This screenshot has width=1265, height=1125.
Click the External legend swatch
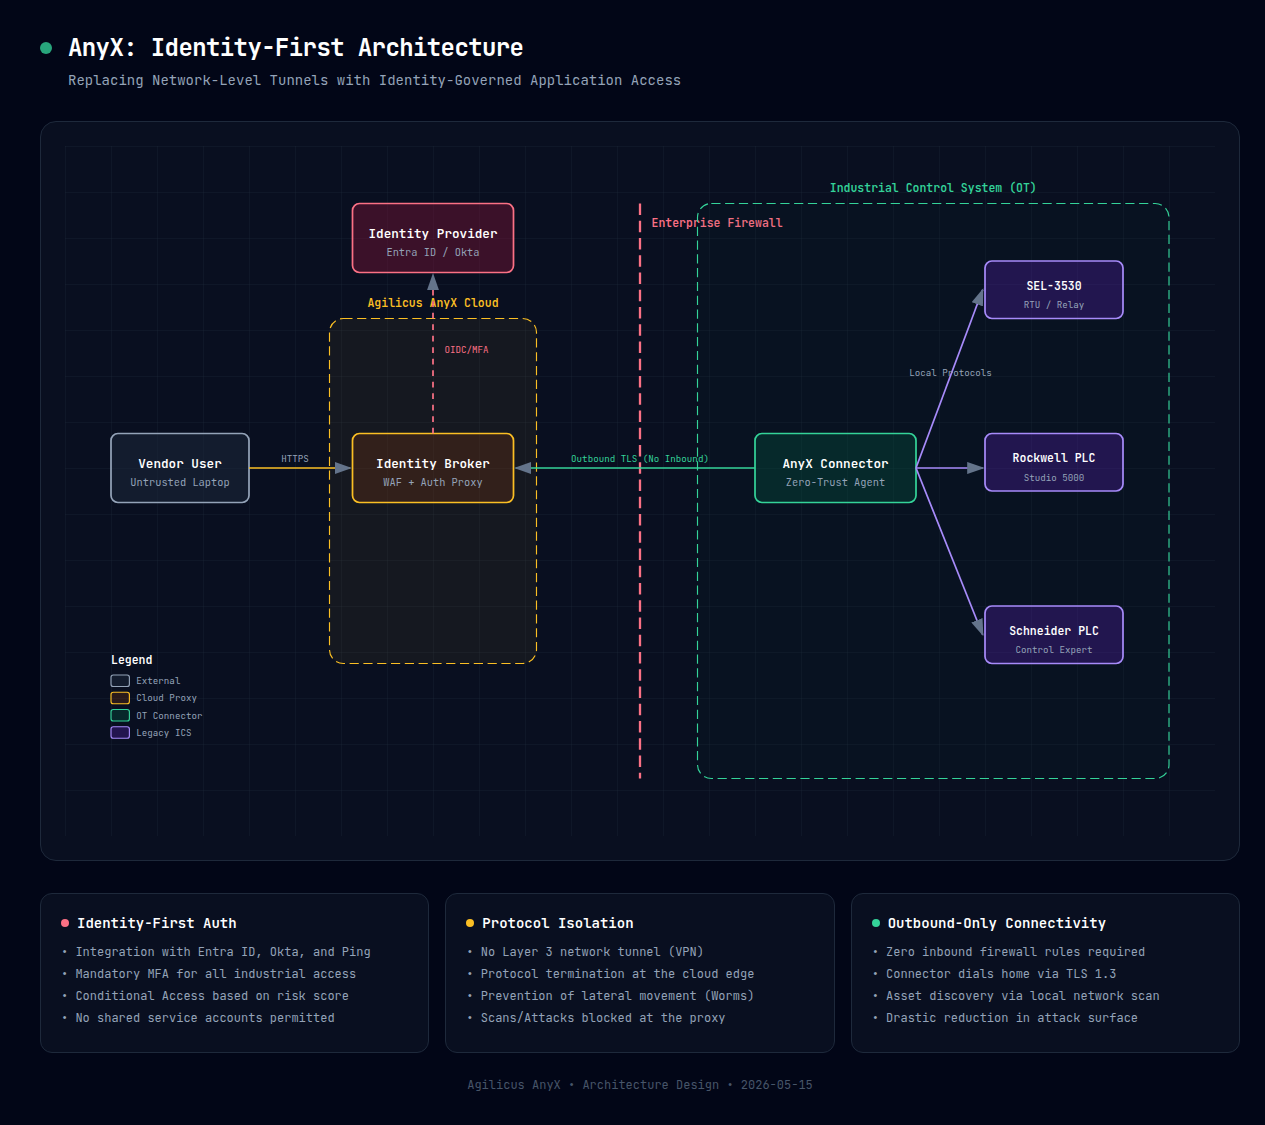pyautogui.click(x=120, y=681)
